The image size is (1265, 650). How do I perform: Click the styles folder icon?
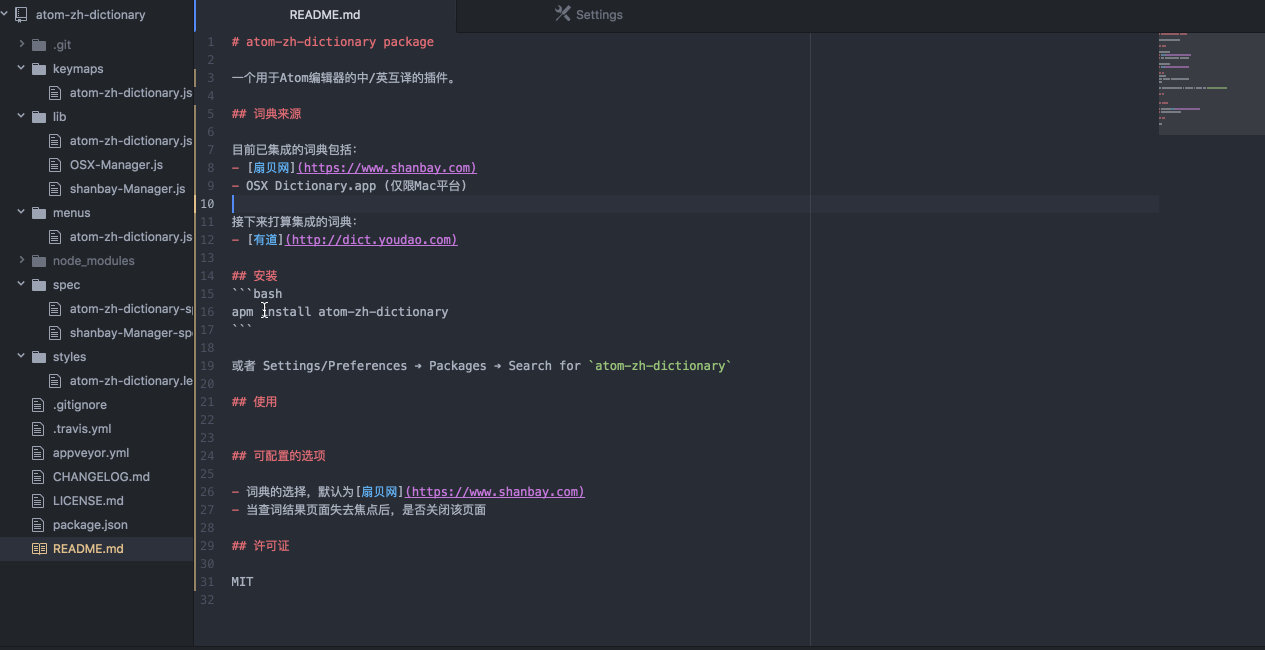pyautogui.click(x=39, y=357)
